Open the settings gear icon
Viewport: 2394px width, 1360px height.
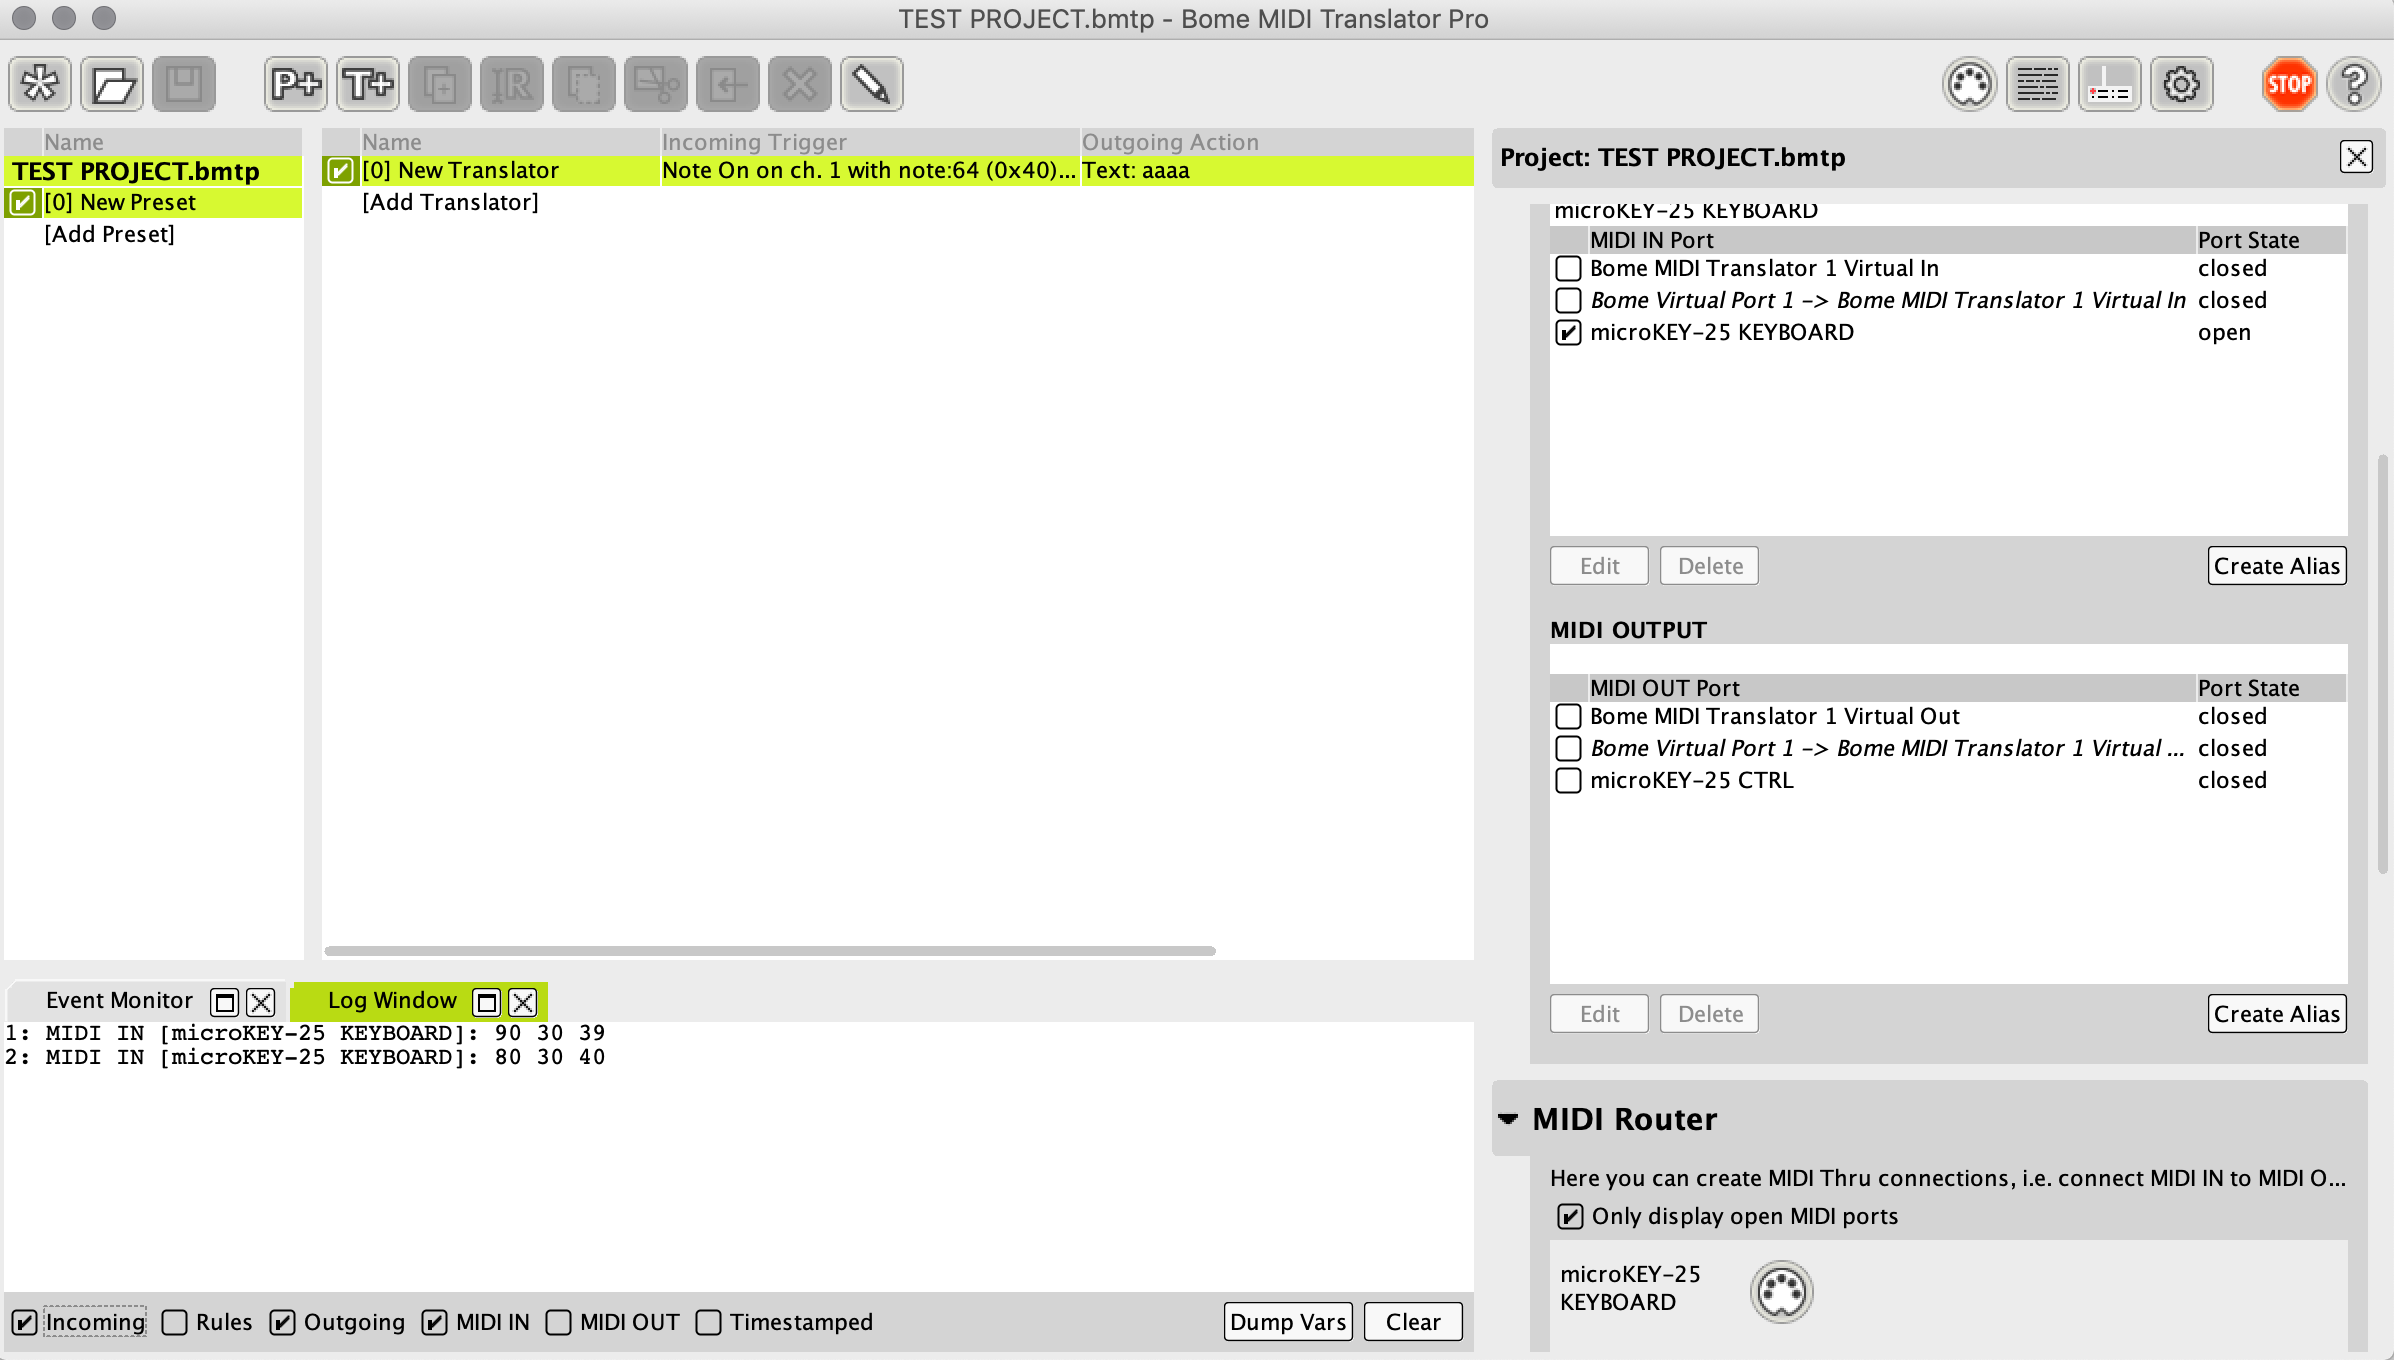(x=2181, y=84)
